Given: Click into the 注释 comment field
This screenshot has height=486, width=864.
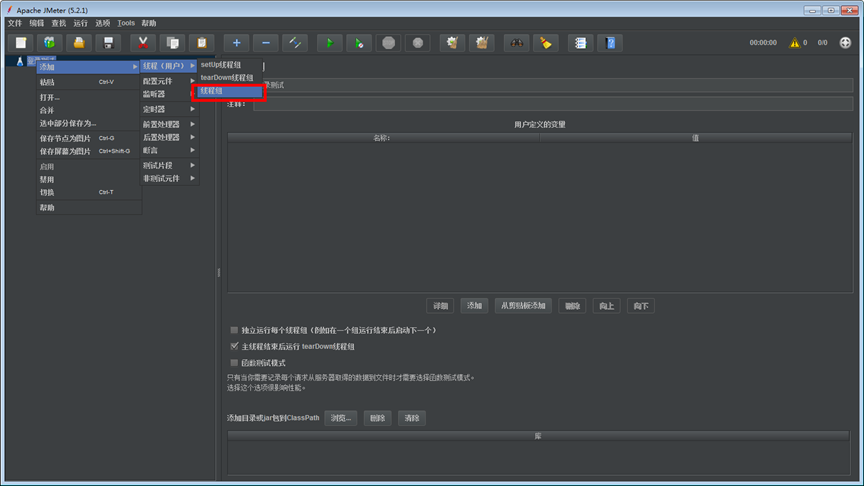Looking at the screenshot, I should point(553,104).
